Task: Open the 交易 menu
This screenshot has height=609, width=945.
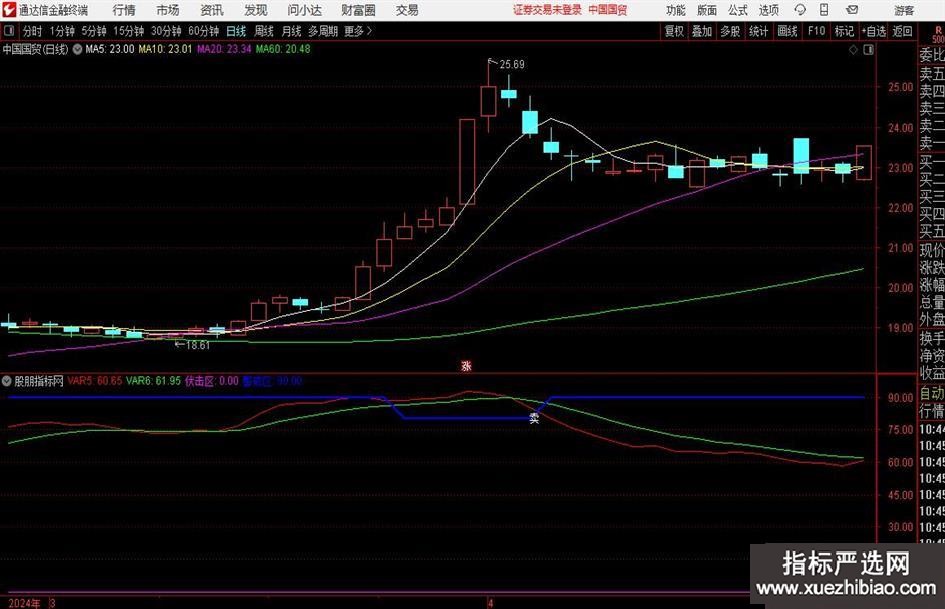Action: (407, 10)
